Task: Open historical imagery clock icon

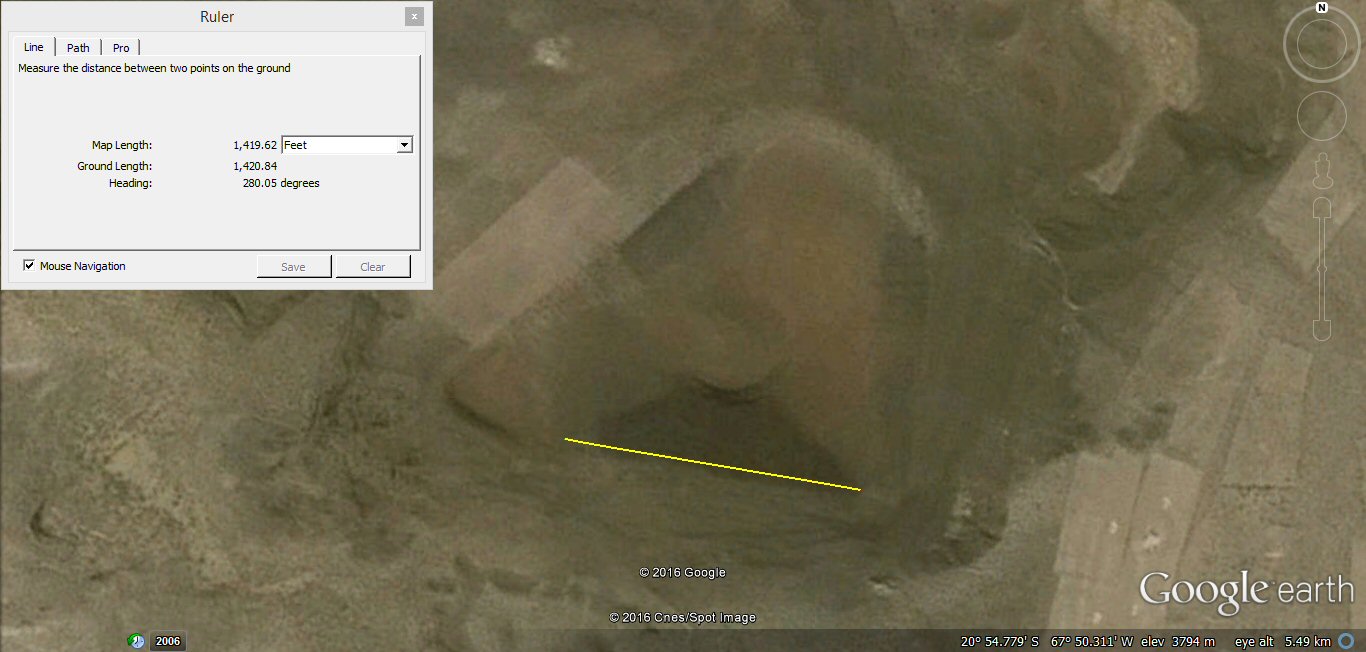Action: (136, 641)
